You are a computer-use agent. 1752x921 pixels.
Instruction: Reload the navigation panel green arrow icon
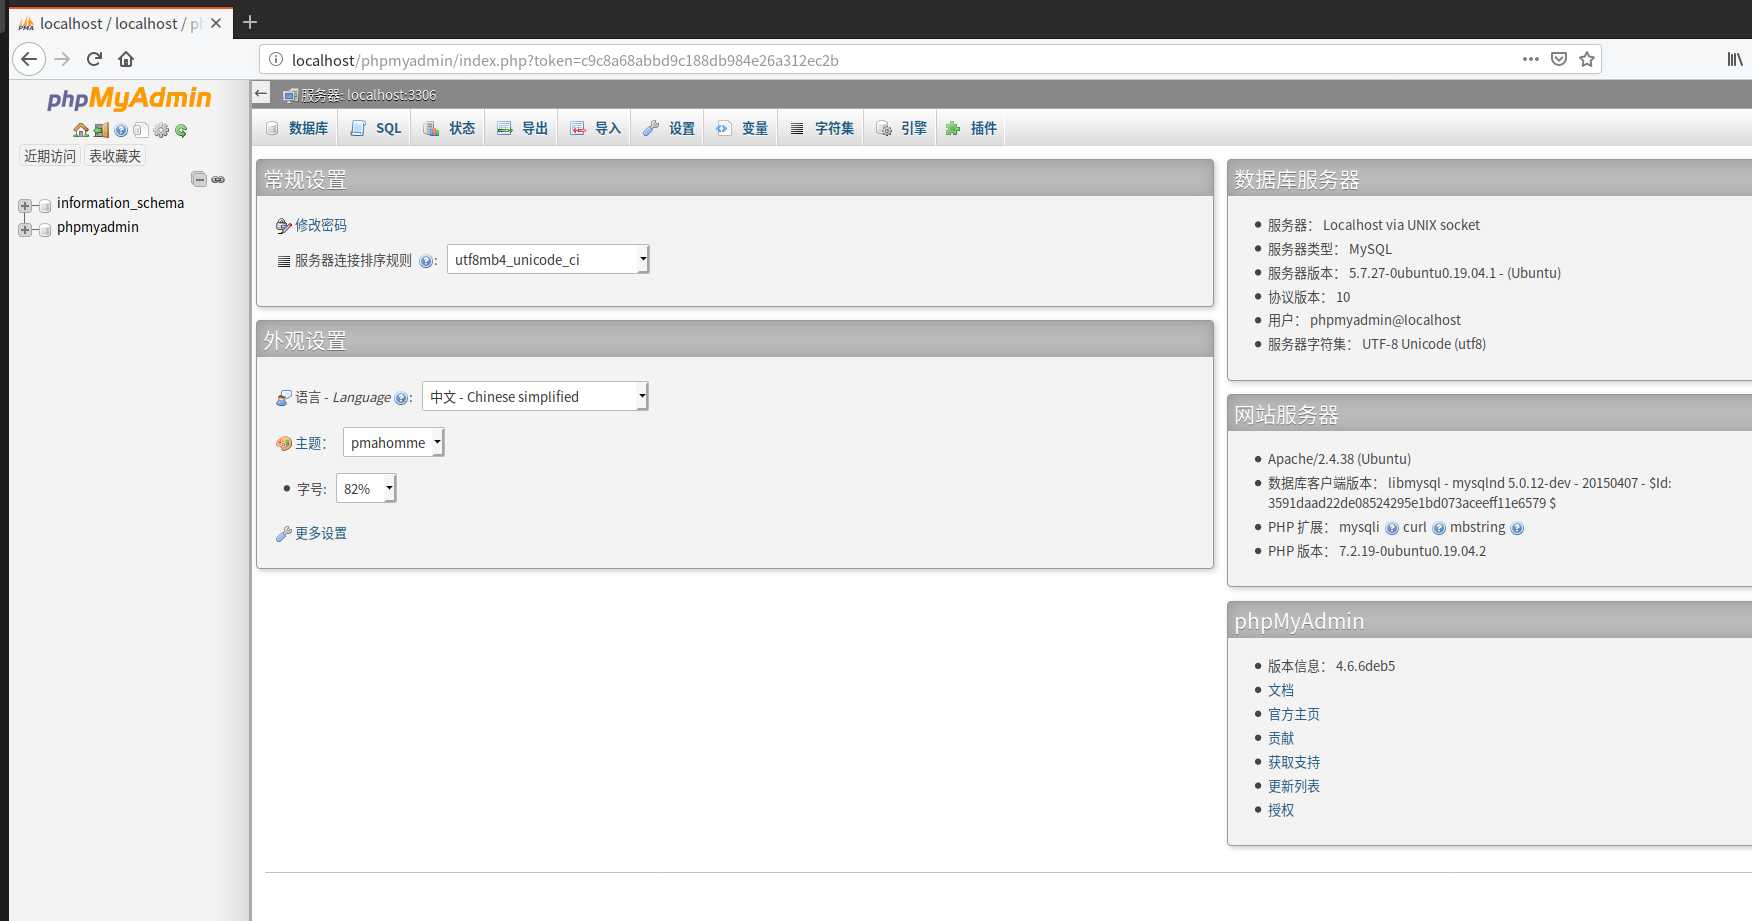[181, 130]
